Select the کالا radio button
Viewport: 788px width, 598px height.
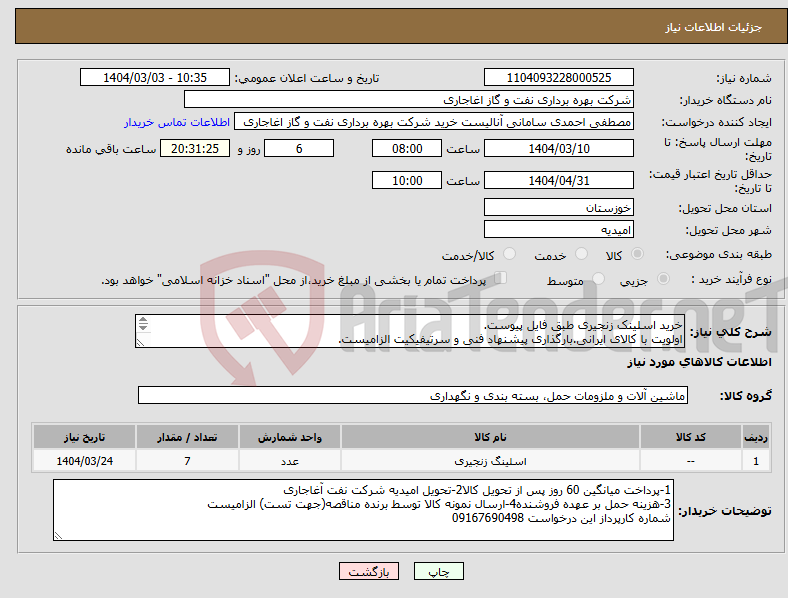637,254
